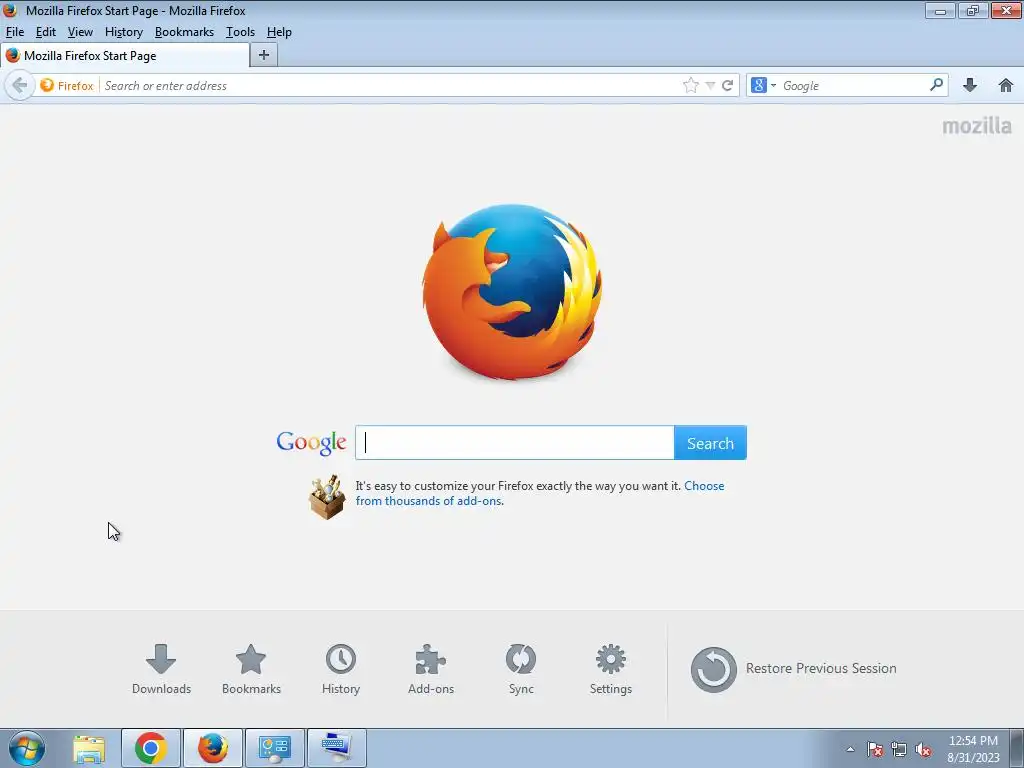Screen dimensions: 1024x768
Task: Focus the Google search box on start page
Action: tap(515, 443)
